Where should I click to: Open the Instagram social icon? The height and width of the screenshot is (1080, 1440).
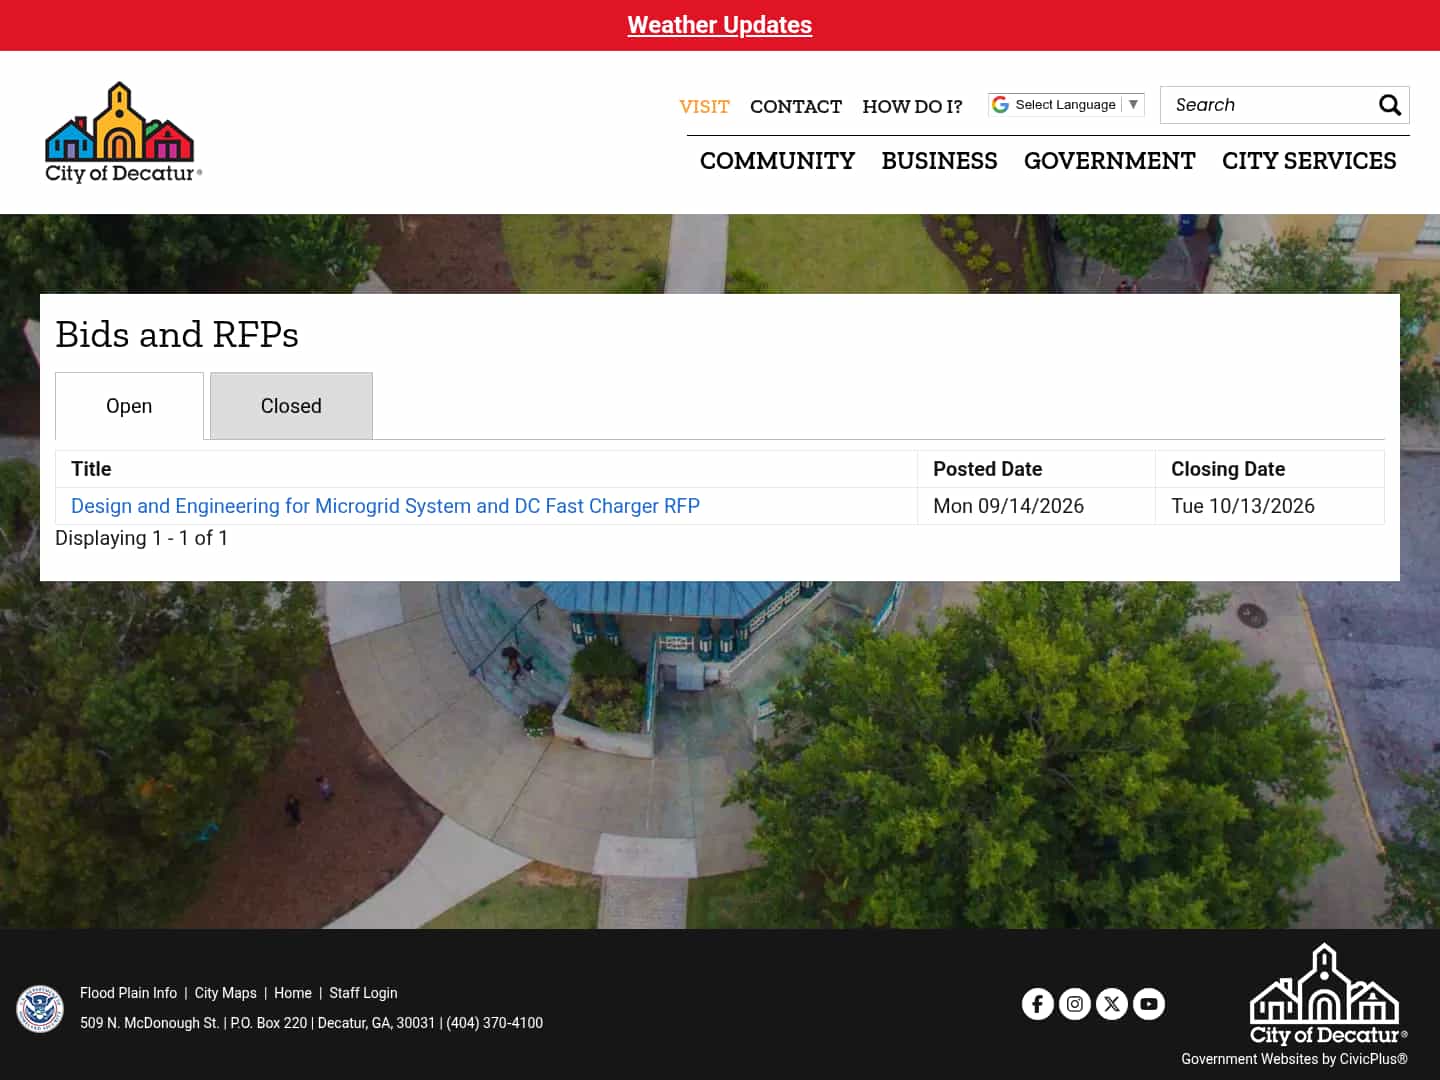click(1075, 1004)
